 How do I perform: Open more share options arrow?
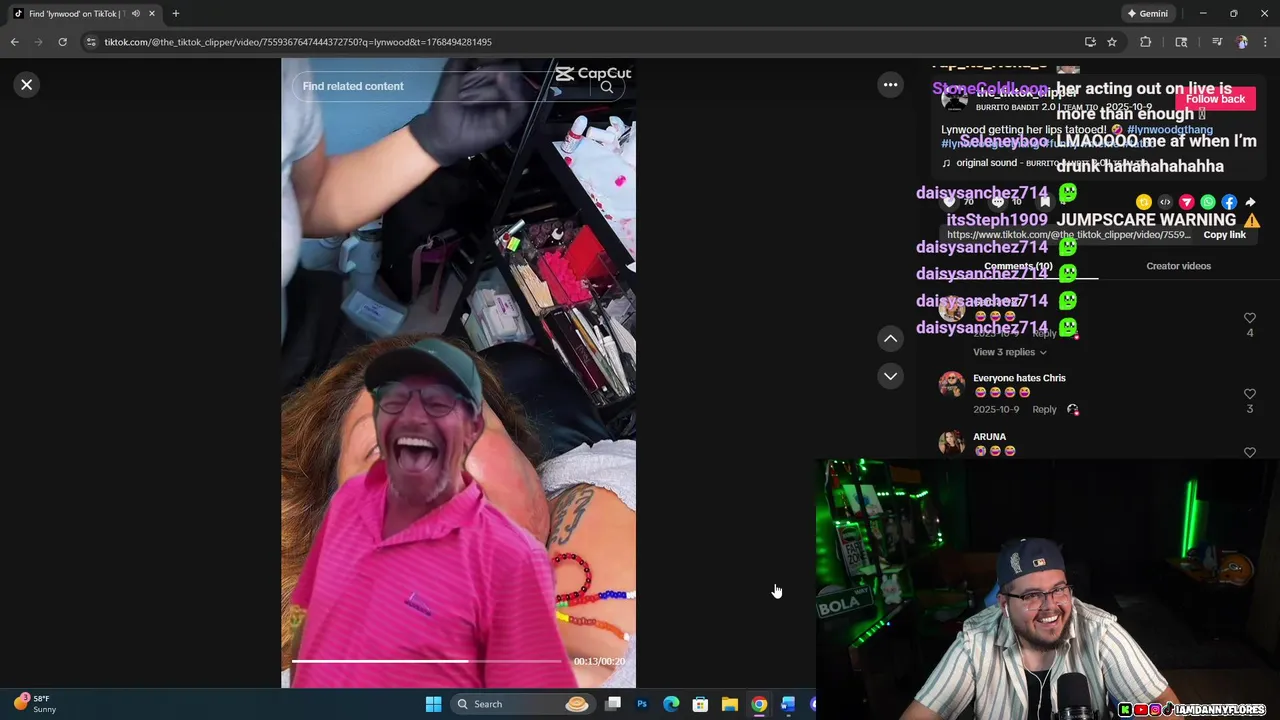tap(1250, 202)
